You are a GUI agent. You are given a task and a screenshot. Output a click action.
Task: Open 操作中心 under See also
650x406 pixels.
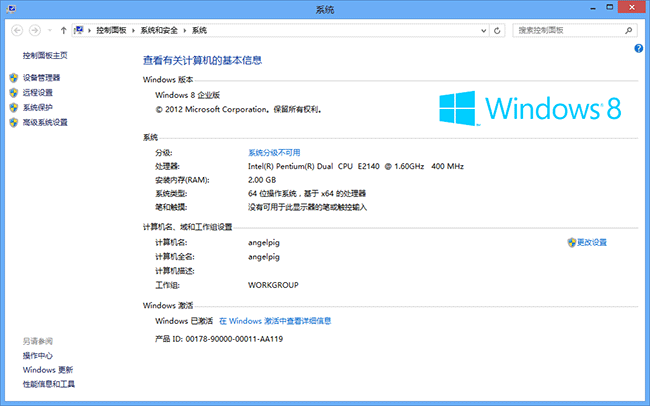click(x=38, y=355)
